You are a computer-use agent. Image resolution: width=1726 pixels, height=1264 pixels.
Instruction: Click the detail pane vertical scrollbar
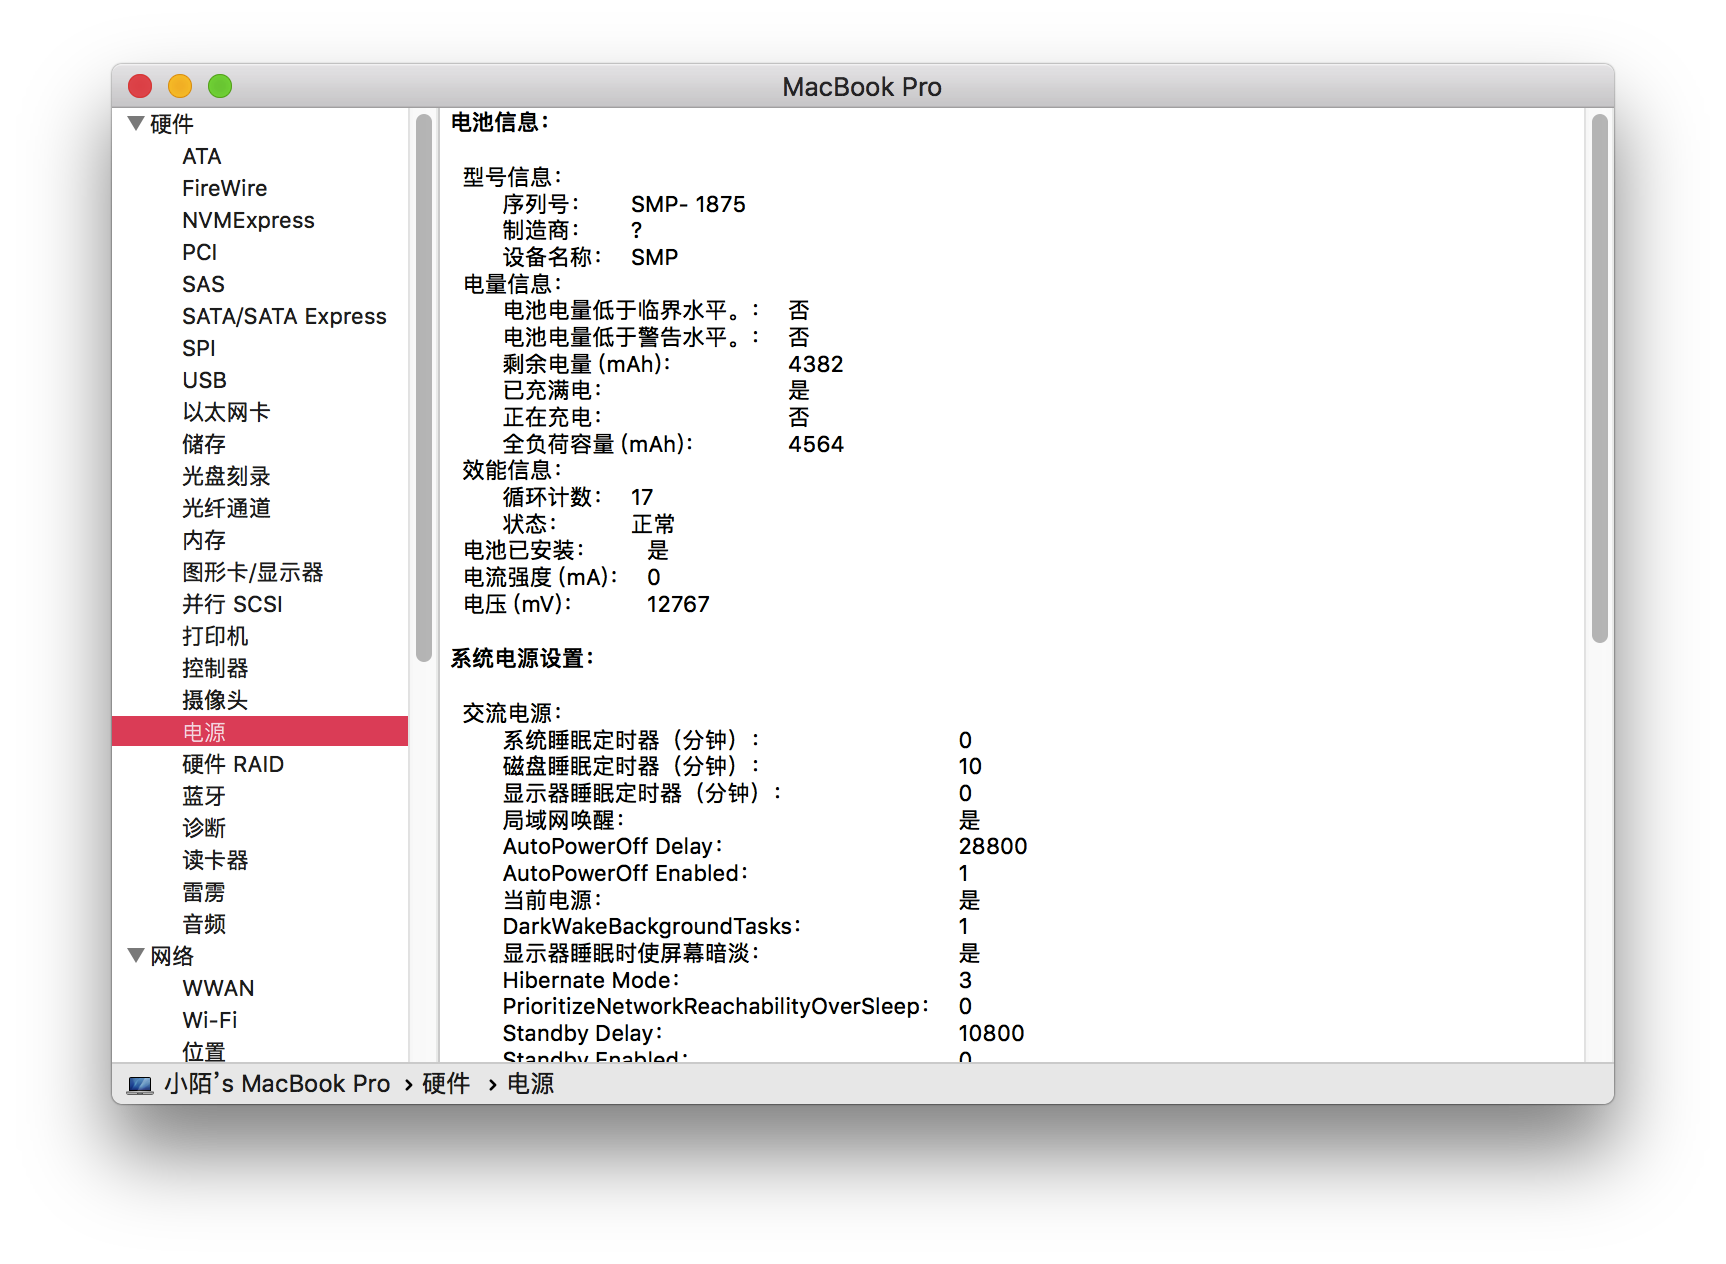tap(1599, 378)
